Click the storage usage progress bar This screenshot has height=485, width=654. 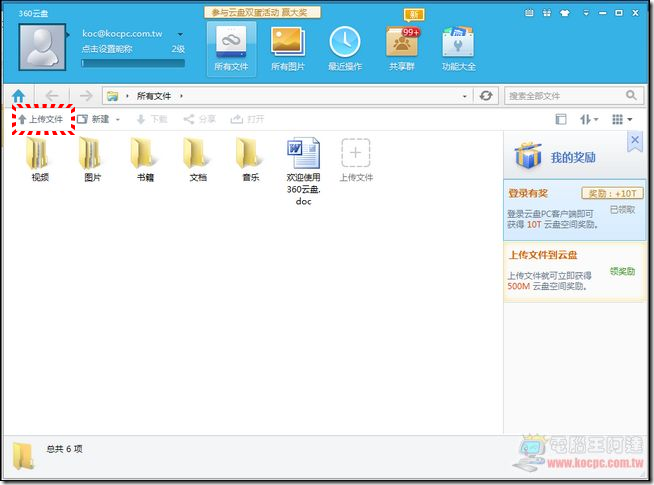pos(133,63)
